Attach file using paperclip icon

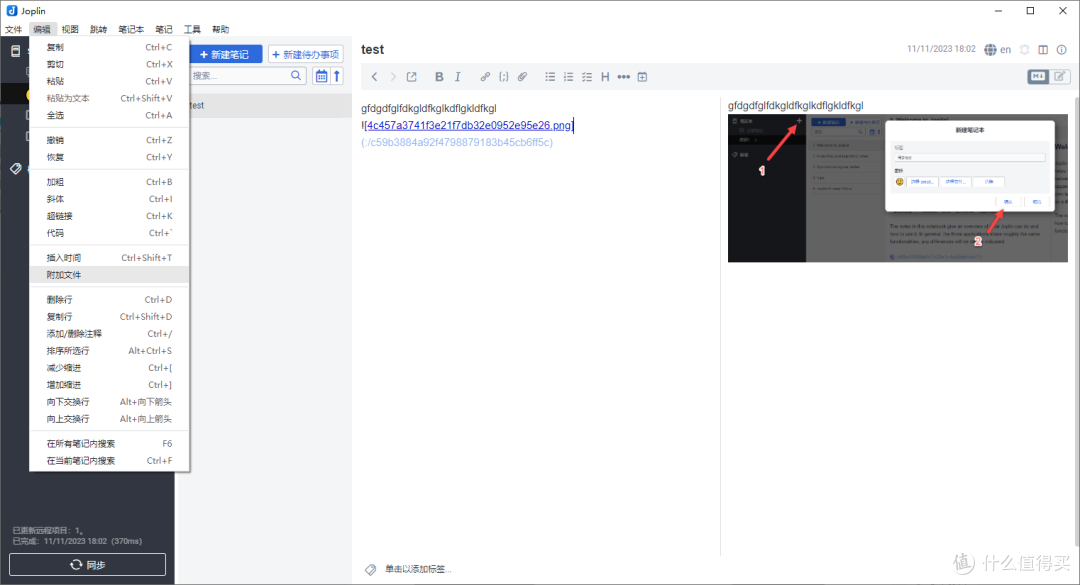pyautogui.click(x=522, y=76)
